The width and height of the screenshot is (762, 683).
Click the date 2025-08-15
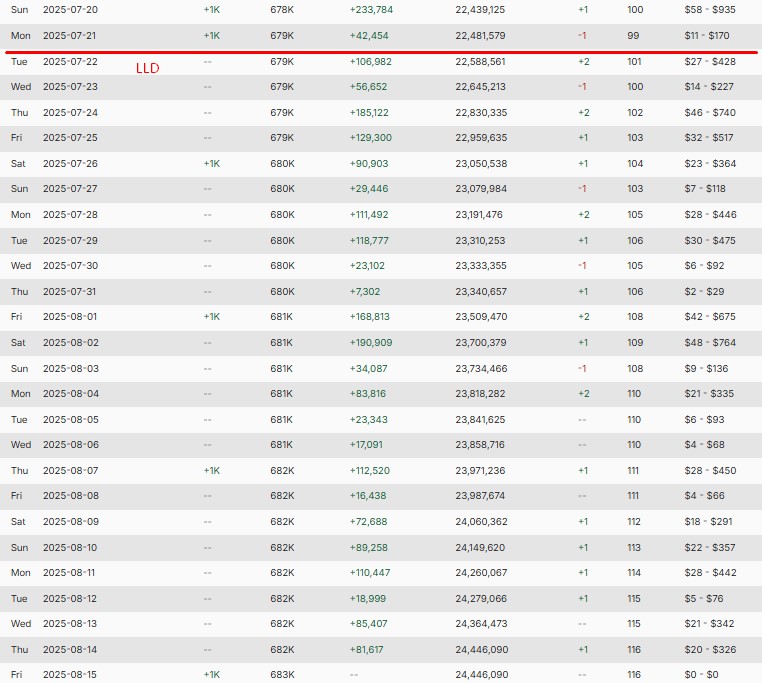click(x=70, y=675)
